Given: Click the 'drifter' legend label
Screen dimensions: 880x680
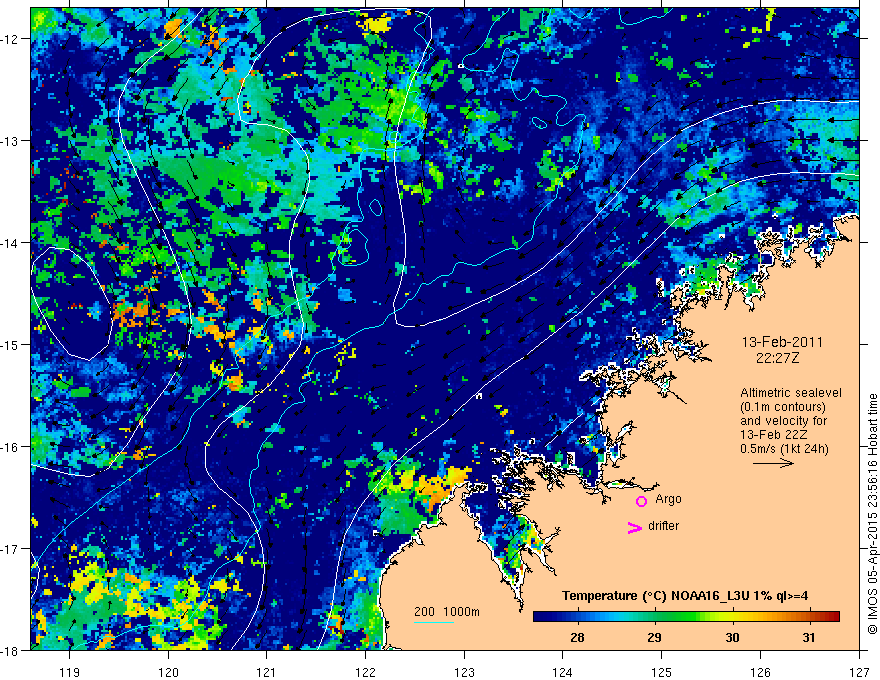Looking at the screenshot, I should click(x=663, y=526).
